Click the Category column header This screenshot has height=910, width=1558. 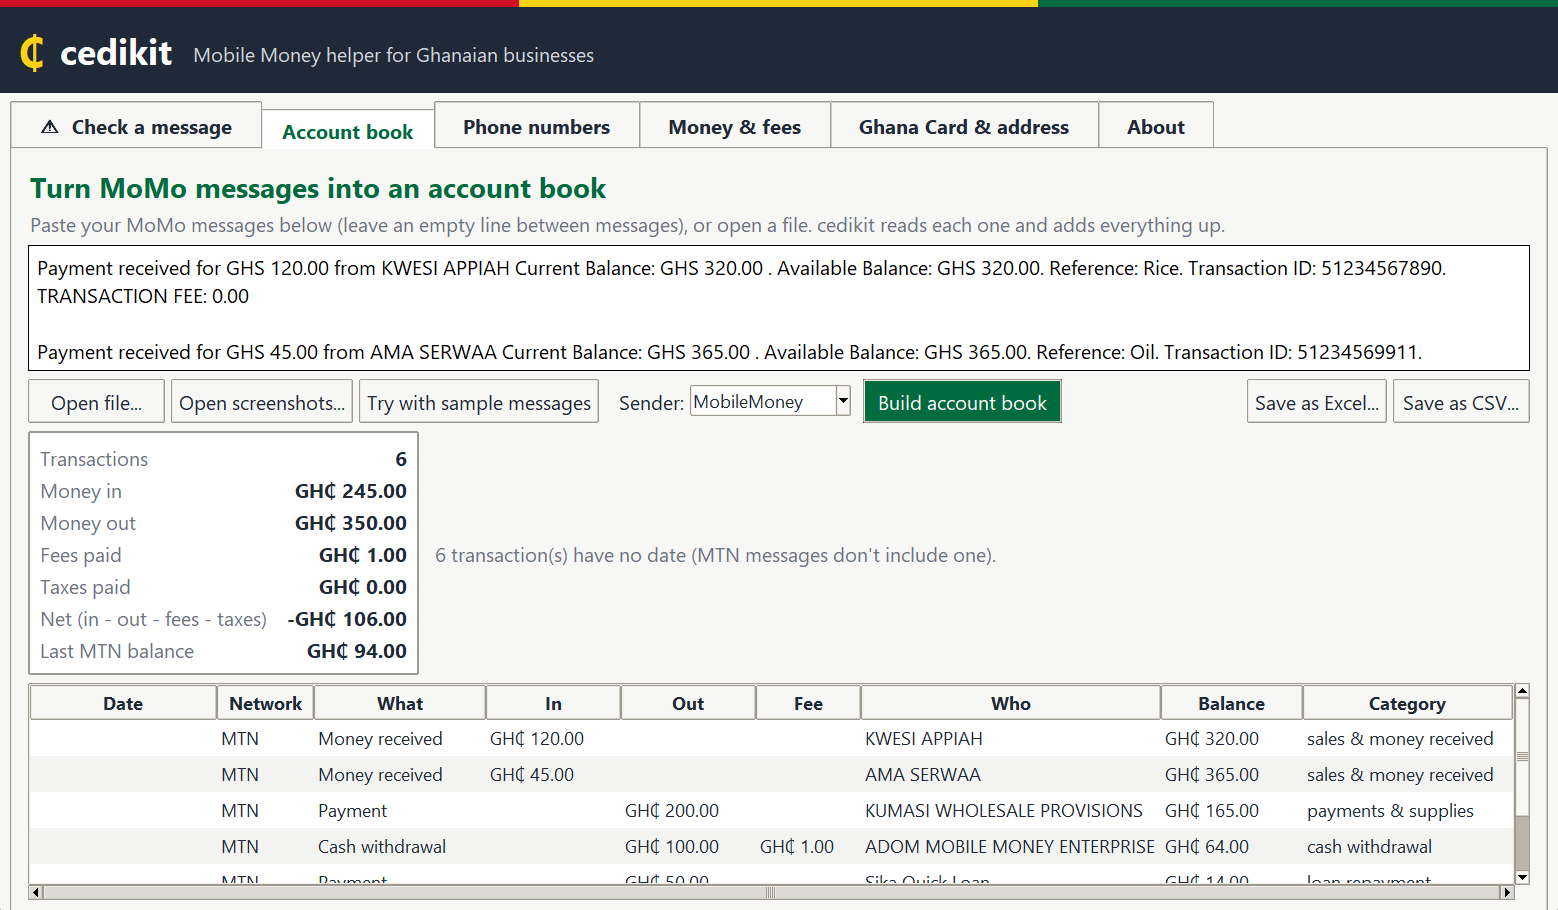coord(1407,703)
